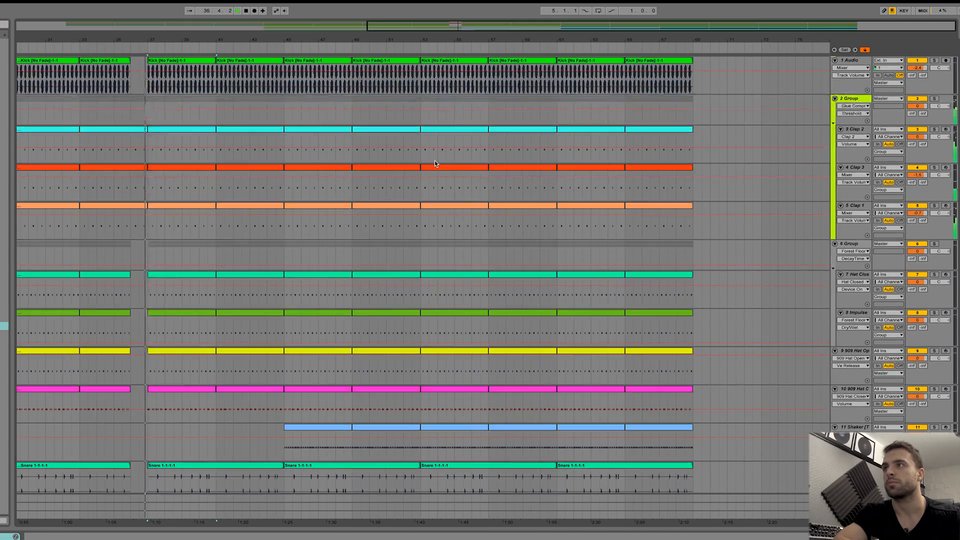The height and width of the screenshot is (540, 960).
Task: Set 3 Clap 2 monitor to Auto
Action: click(x=889, y=144)
